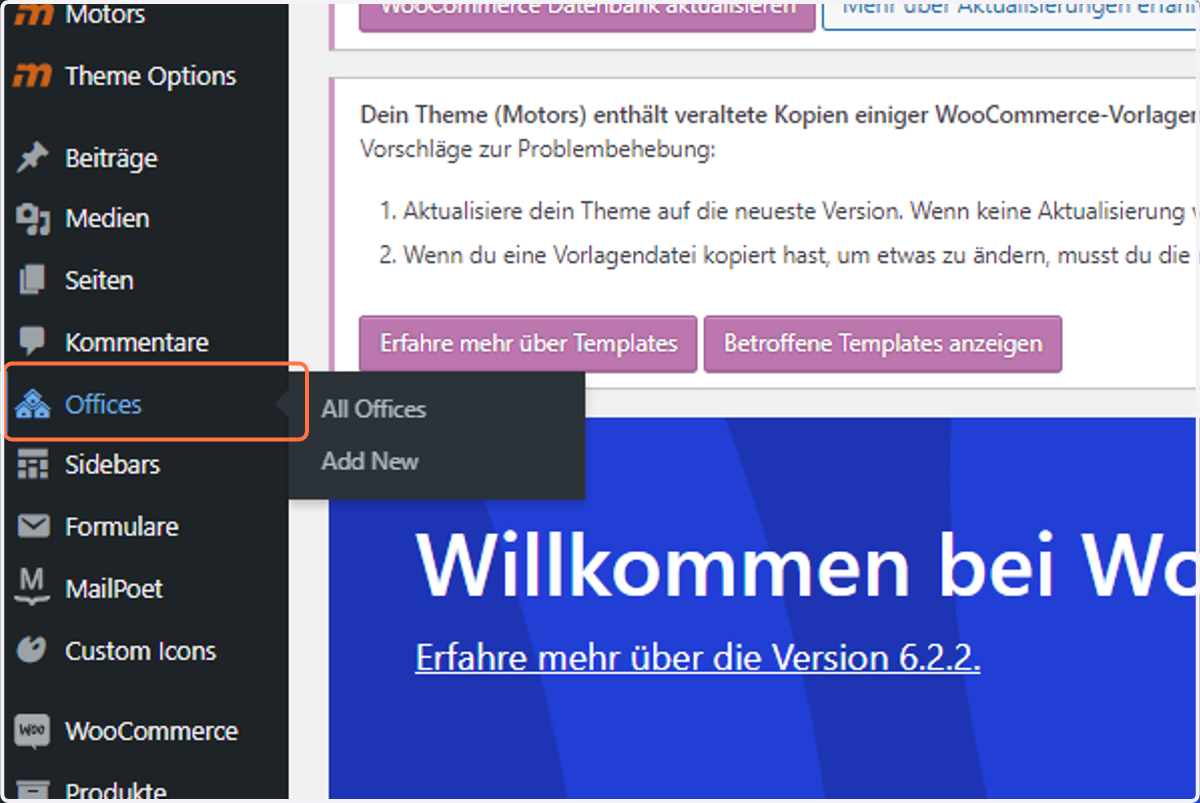Click the Kommentare speech bubble icon
Screen dimensions: 1200x803
click(x=33, y=341)
